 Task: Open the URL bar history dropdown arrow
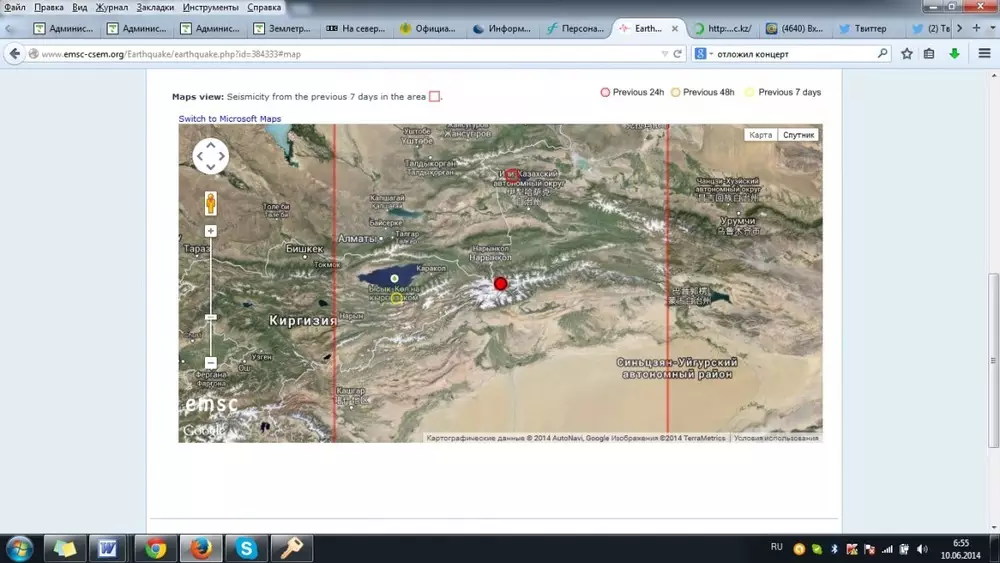(x=662, y=53)
